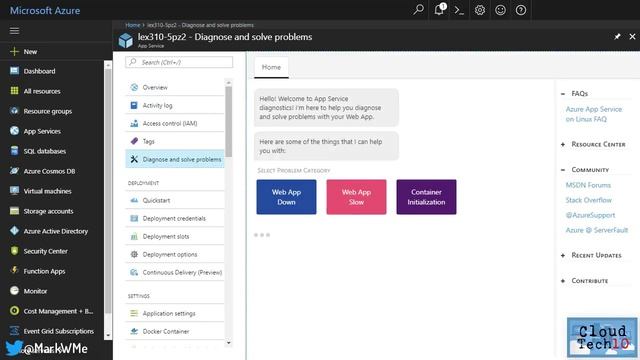This screenshot has width=640, height=360.
Task: Open Quickstart under Deployment
Action: pyautogui.click(x=175, y=200)
